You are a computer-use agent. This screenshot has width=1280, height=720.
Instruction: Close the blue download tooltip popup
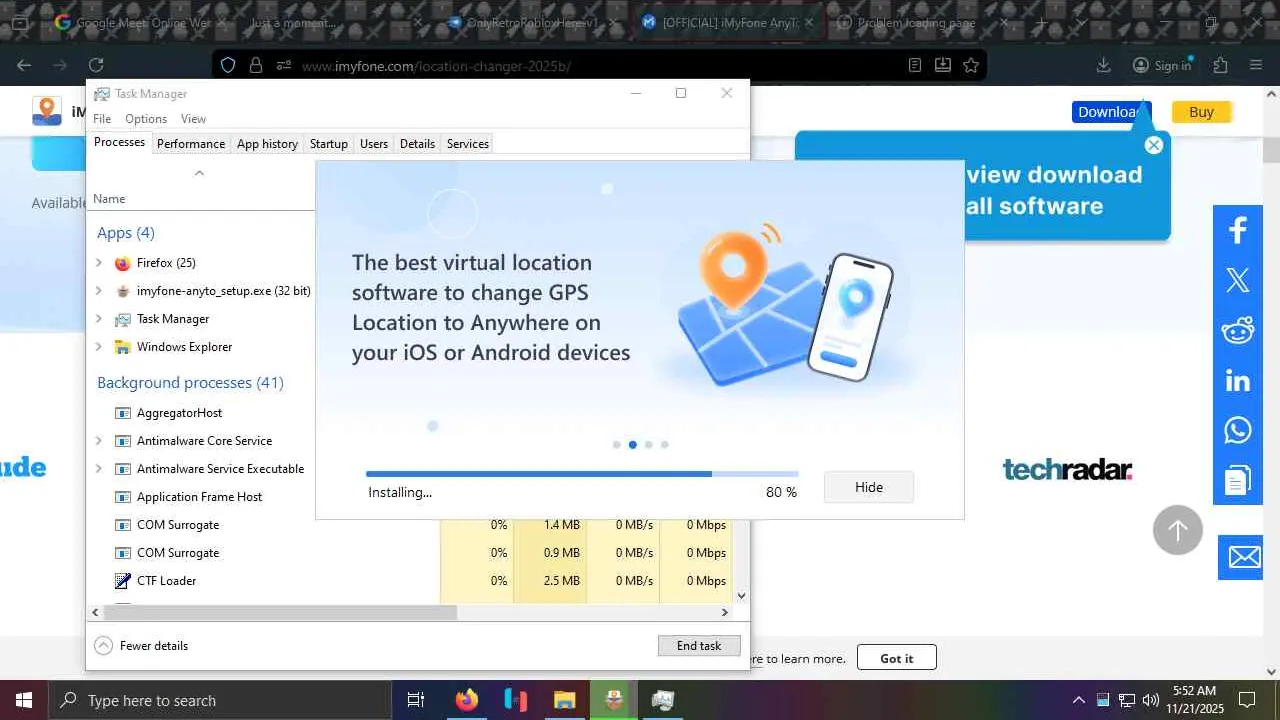click(1154, 145)
